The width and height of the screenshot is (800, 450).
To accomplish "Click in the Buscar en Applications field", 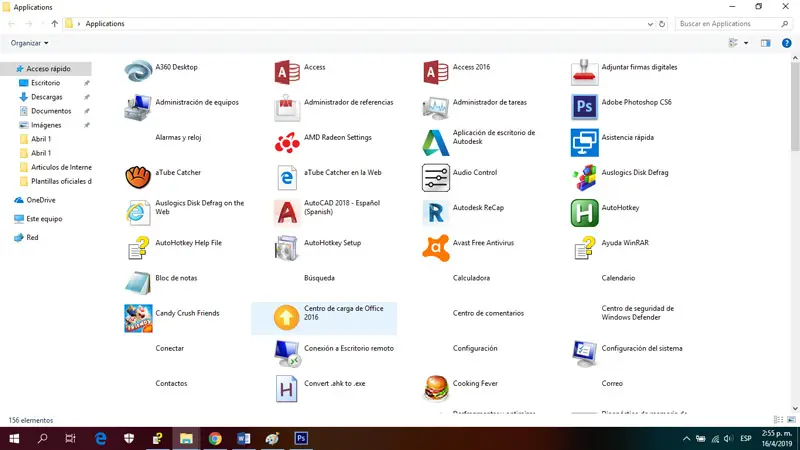I will pos(733,24).
